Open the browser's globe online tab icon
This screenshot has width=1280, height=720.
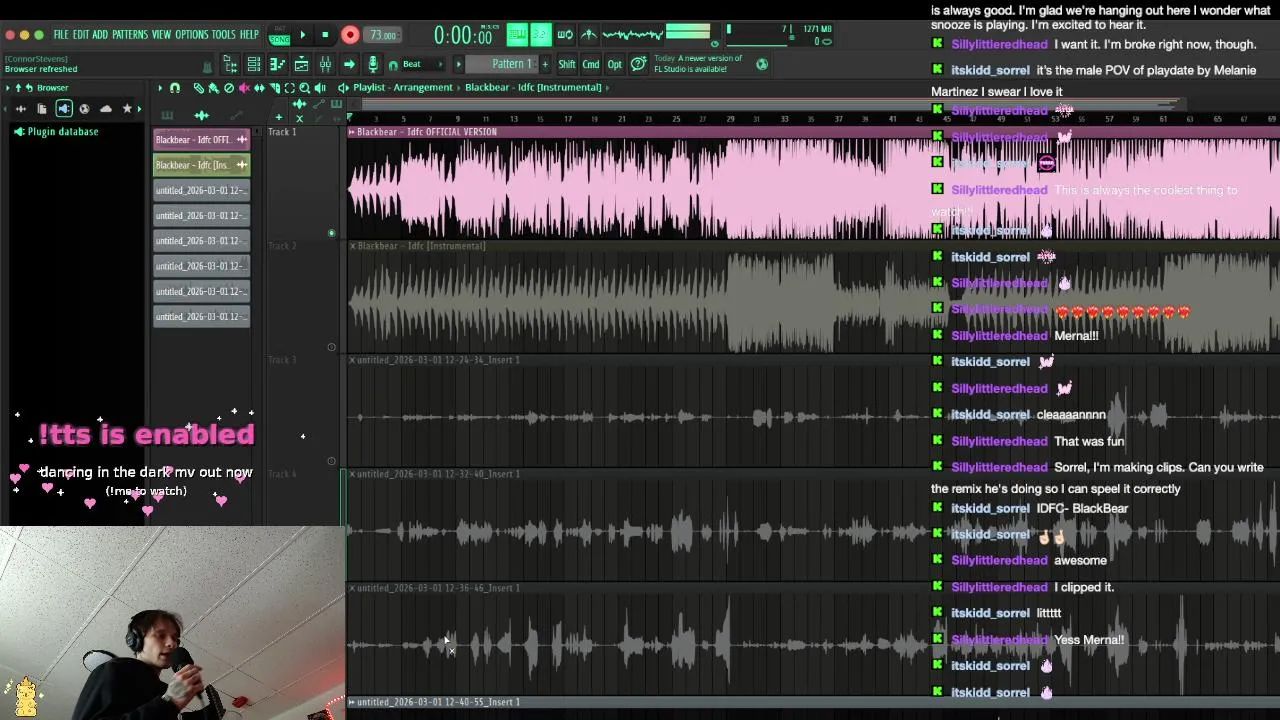click(x=84, y=109)
